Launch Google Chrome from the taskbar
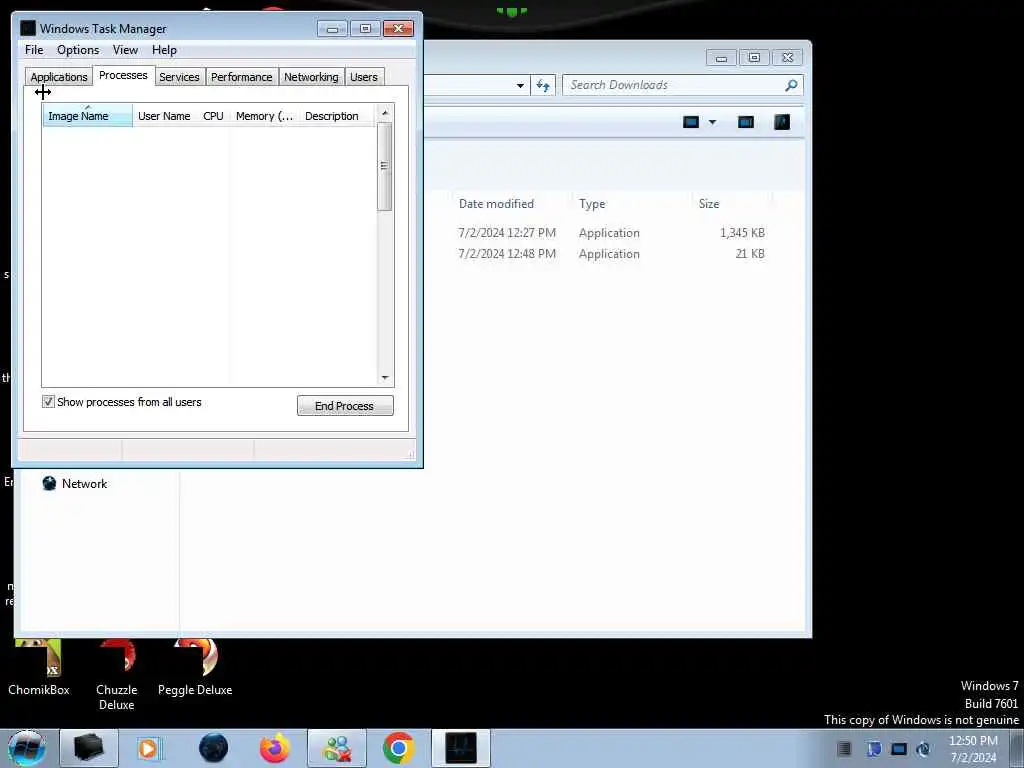The width and height of the screenshot is (1024, 768). tap(398, 748)
